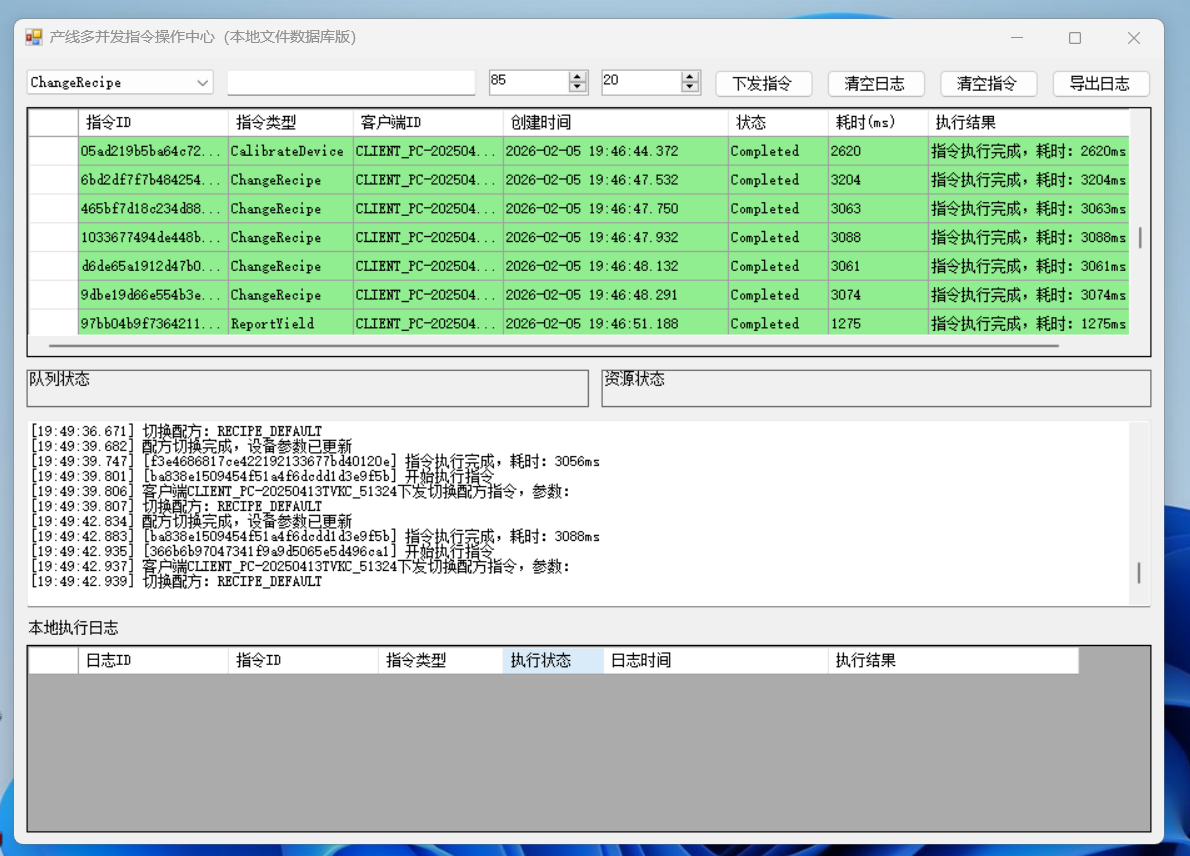This screenshot has width=1190, height=856.
Task: Click the 执行结果 header in top grid
Action: [x=1028, y=122]
